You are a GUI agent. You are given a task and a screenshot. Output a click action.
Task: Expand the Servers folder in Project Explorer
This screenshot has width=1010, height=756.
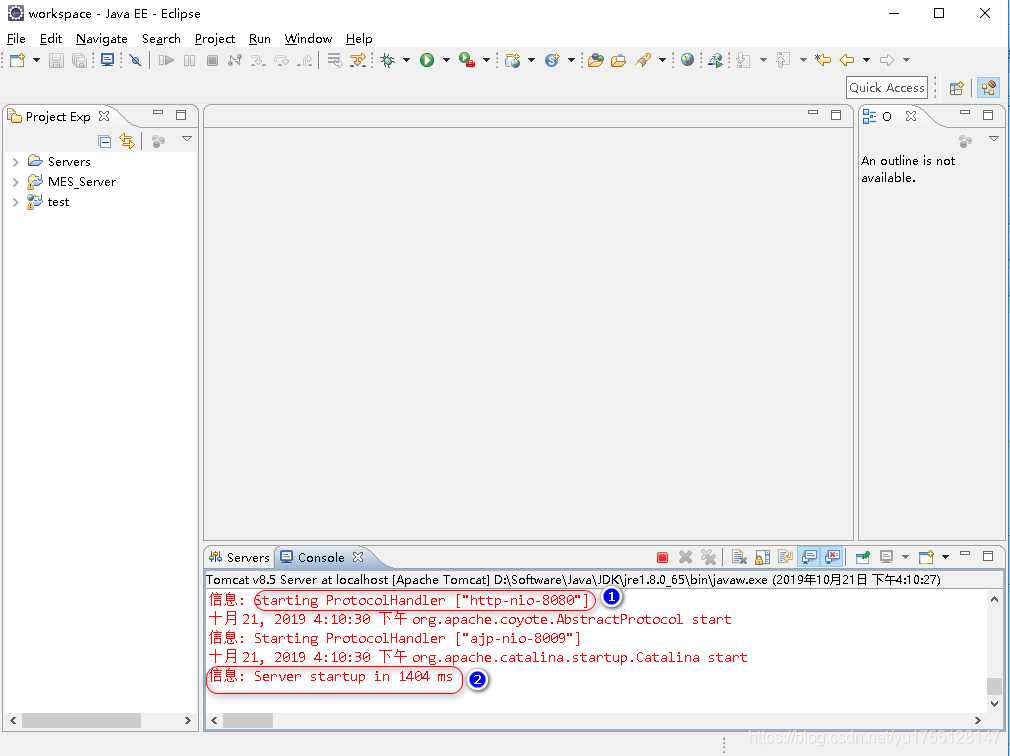pyautogui.click(x=15, y=162)
